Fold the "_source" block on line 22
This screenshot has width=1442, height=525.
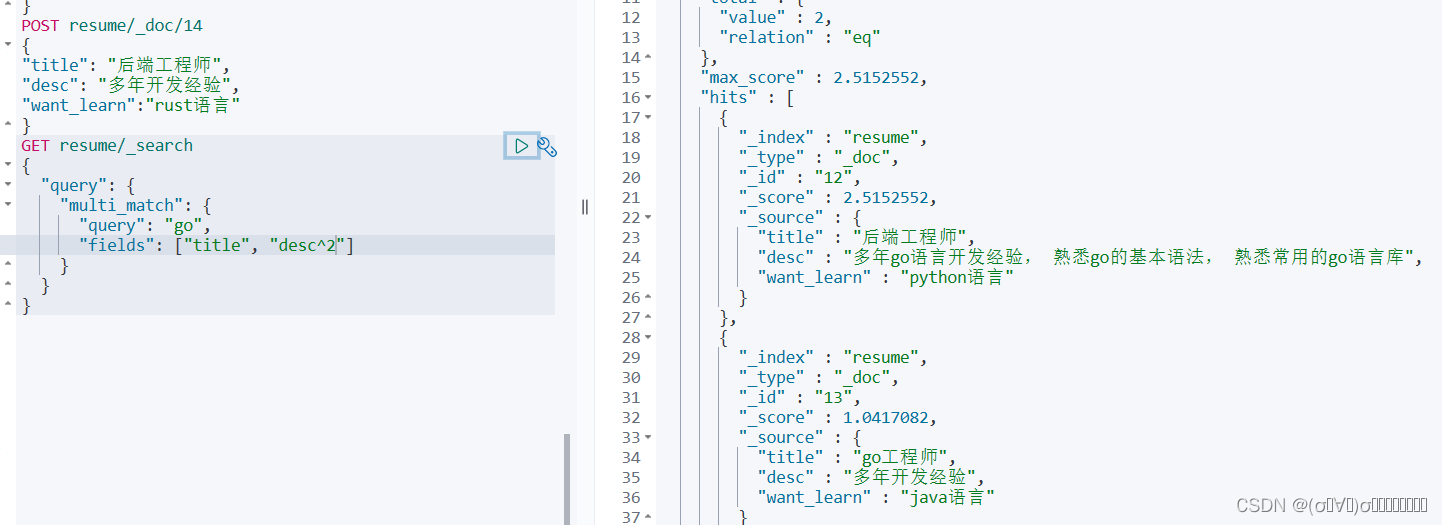[x=648, y=217]
